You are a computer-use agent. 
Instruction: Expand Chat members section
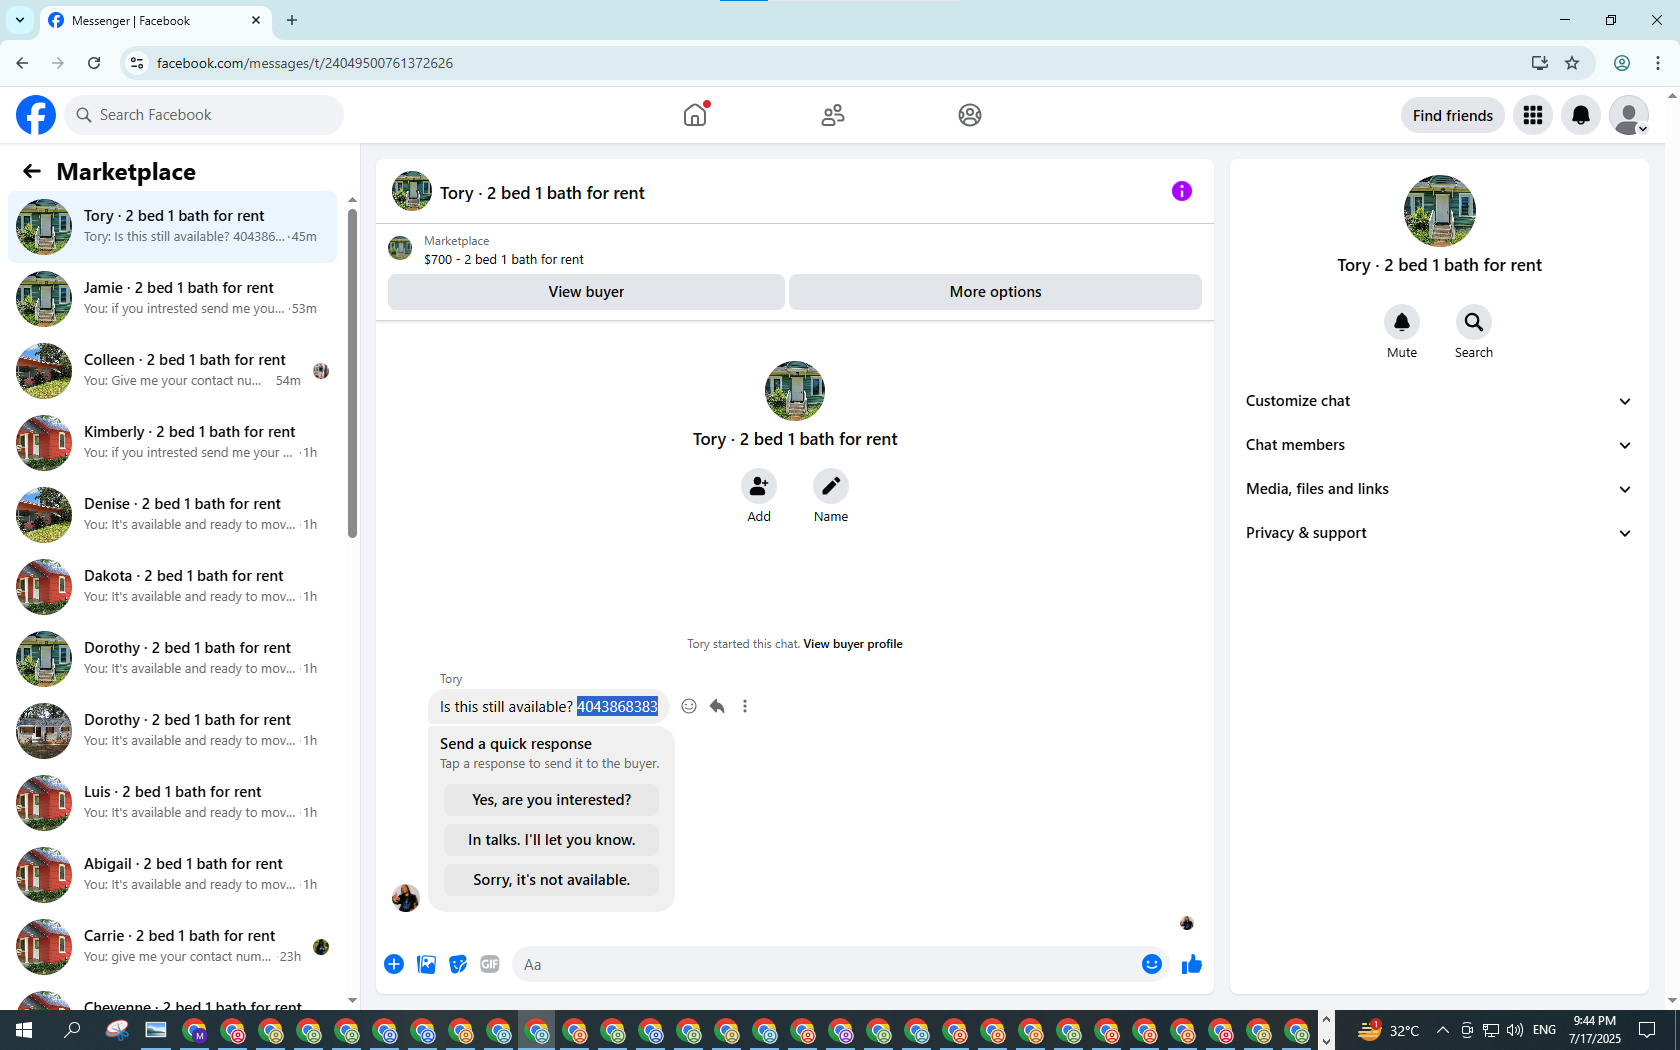tap(1439, 445)
